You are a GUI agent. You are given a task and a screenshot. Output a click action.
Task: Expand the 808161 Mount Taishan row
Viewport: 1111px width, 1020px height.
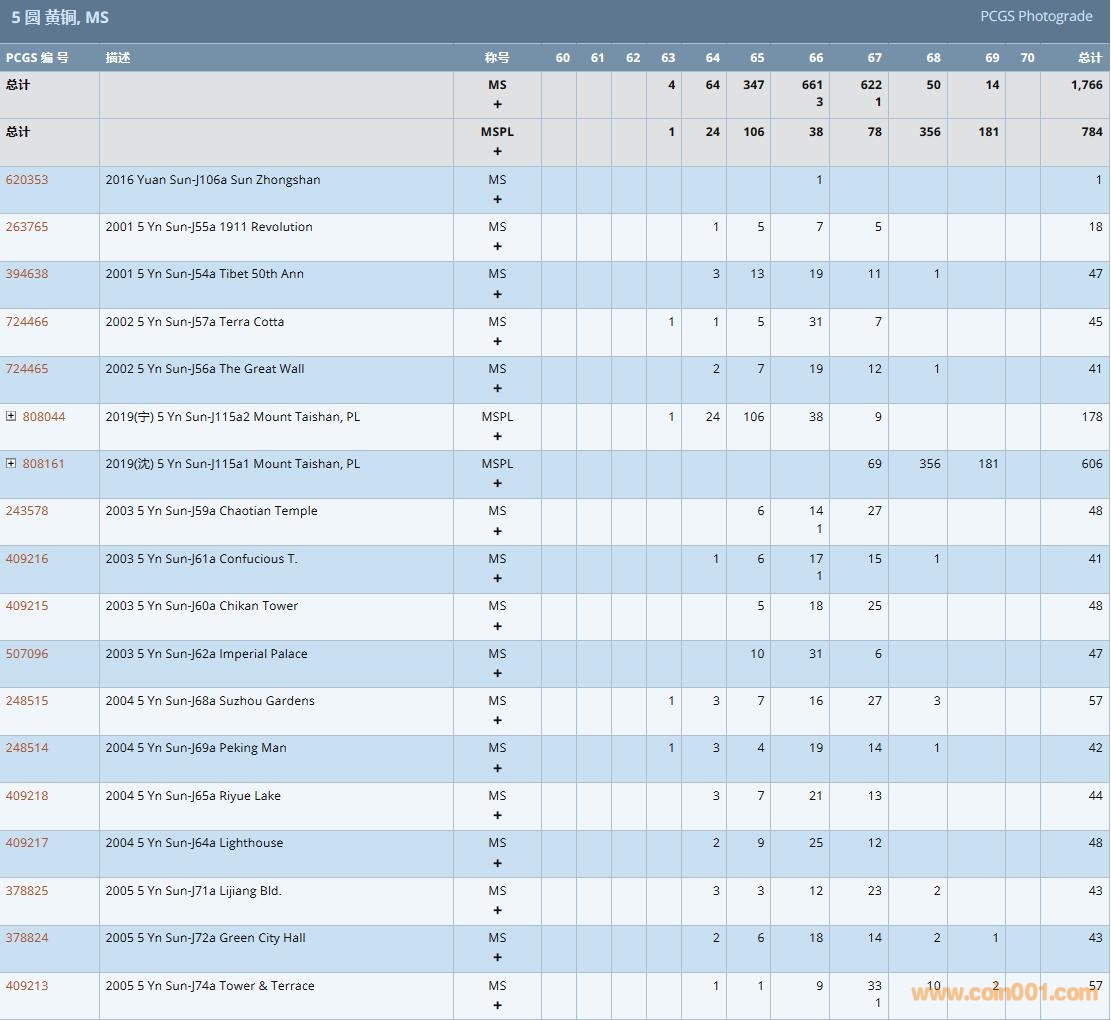point(11,464)
